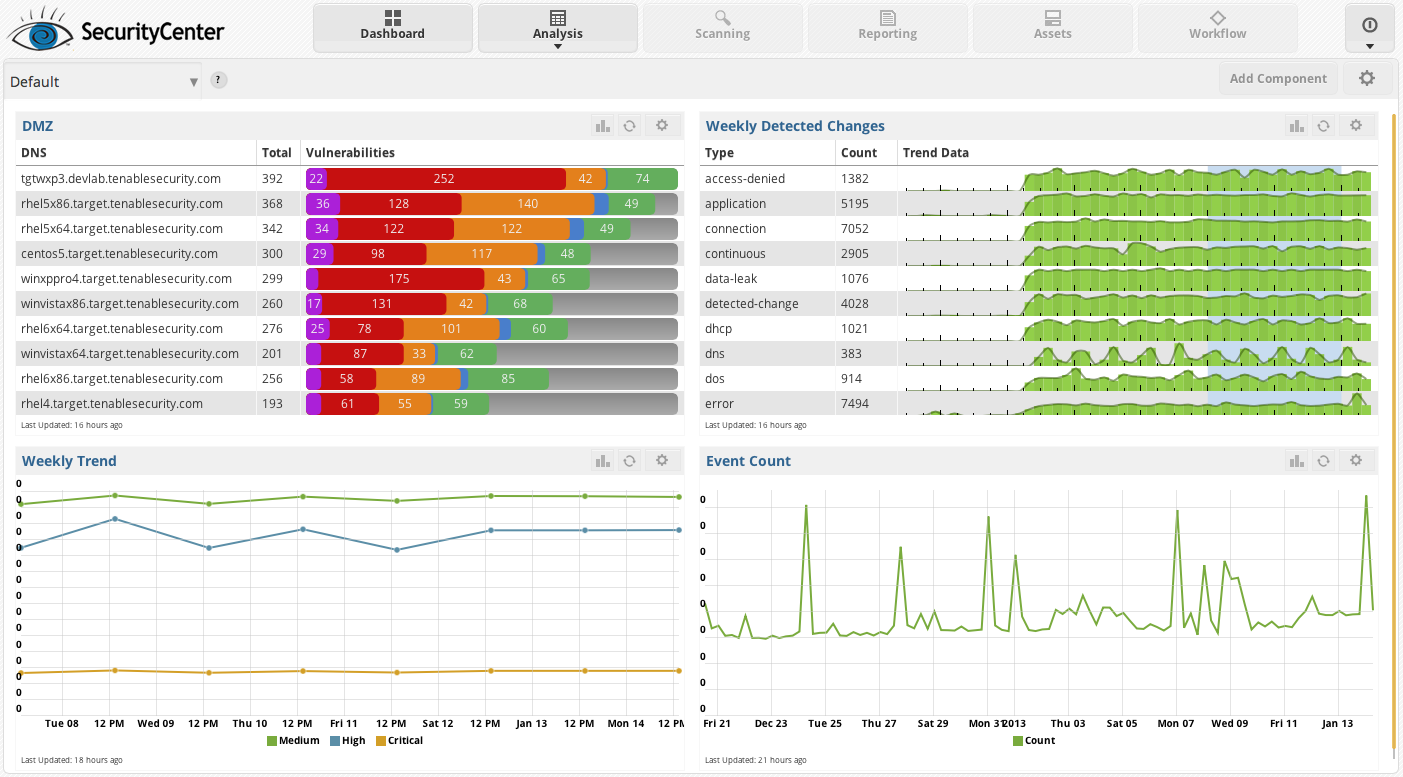Viewport: 1403px width, 777px height.
Task: Toggle the Count series legend
Action: [x=1034, y=741]
